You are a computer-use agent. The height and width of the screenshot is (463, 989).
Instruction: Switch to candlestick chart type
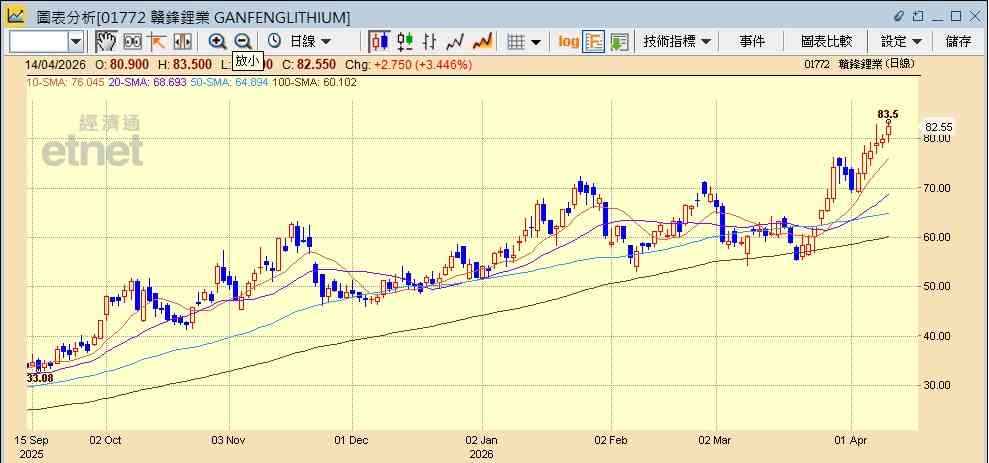point(380,42)
